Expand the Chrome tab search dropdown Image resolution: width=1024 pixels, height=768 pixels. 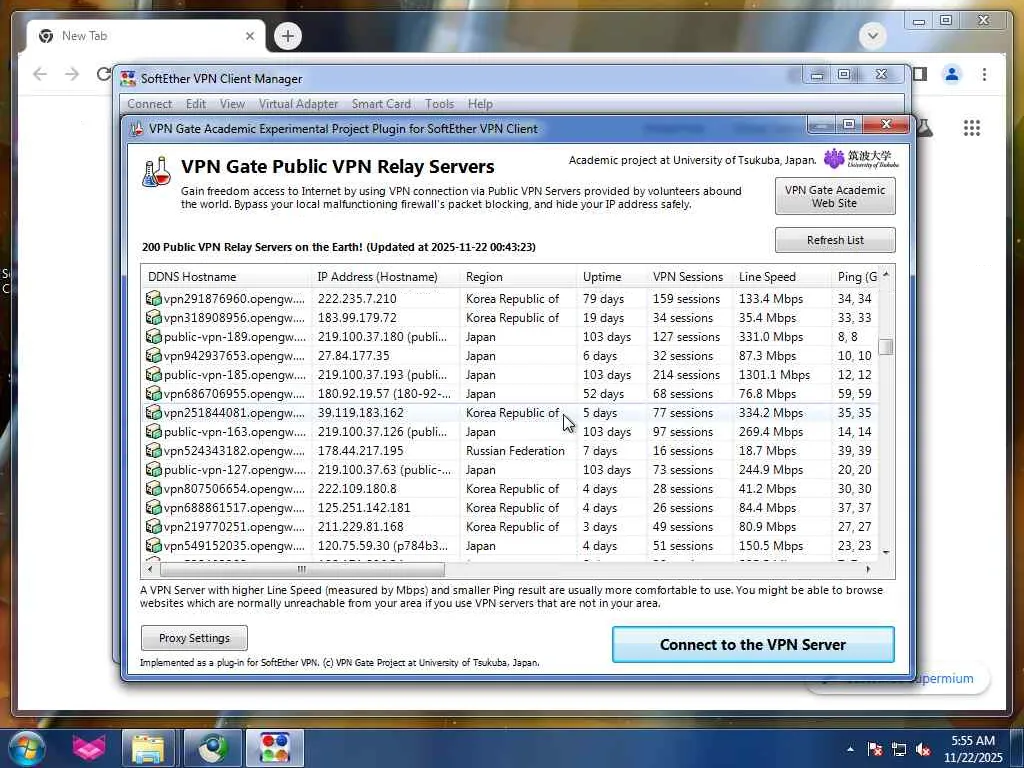click(872, 36)
